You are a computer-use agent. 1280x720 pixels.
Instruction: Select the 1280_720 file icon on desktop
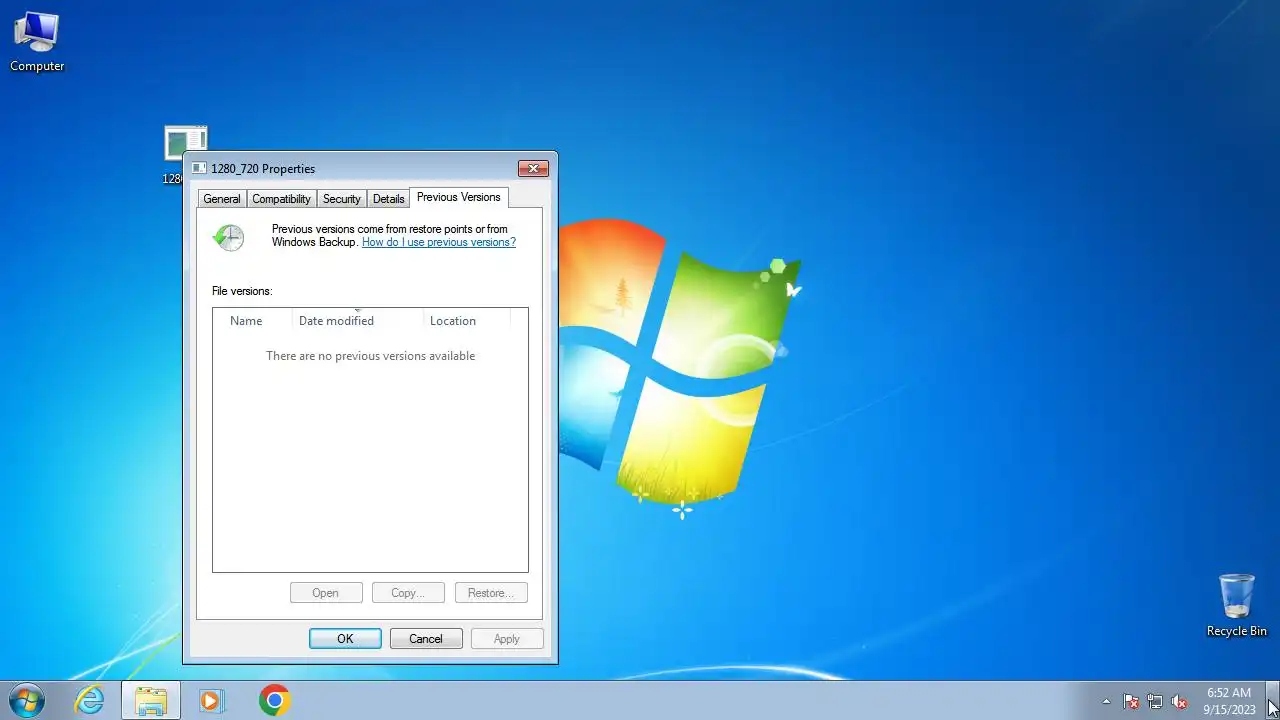185,143
